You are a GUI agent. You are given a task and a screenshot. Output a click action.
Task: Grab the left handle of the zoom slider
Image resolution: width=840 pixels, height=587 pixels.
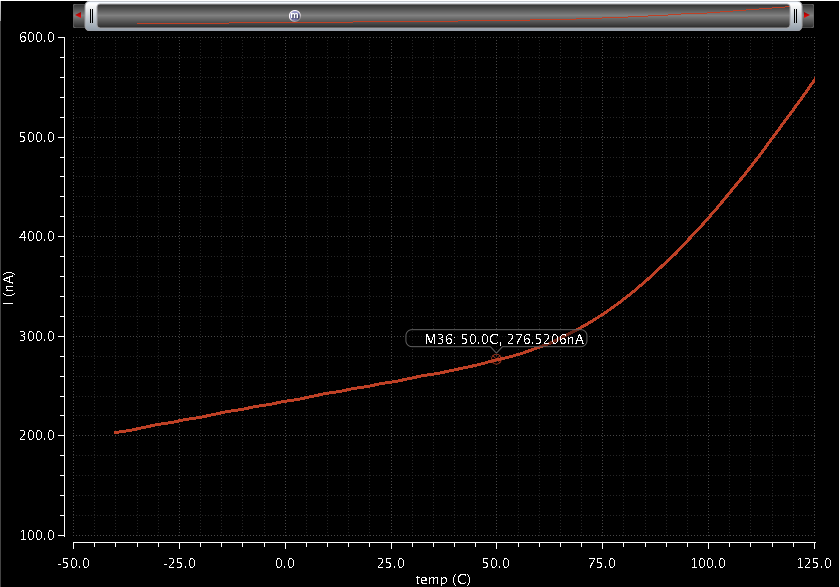point(92,16)
